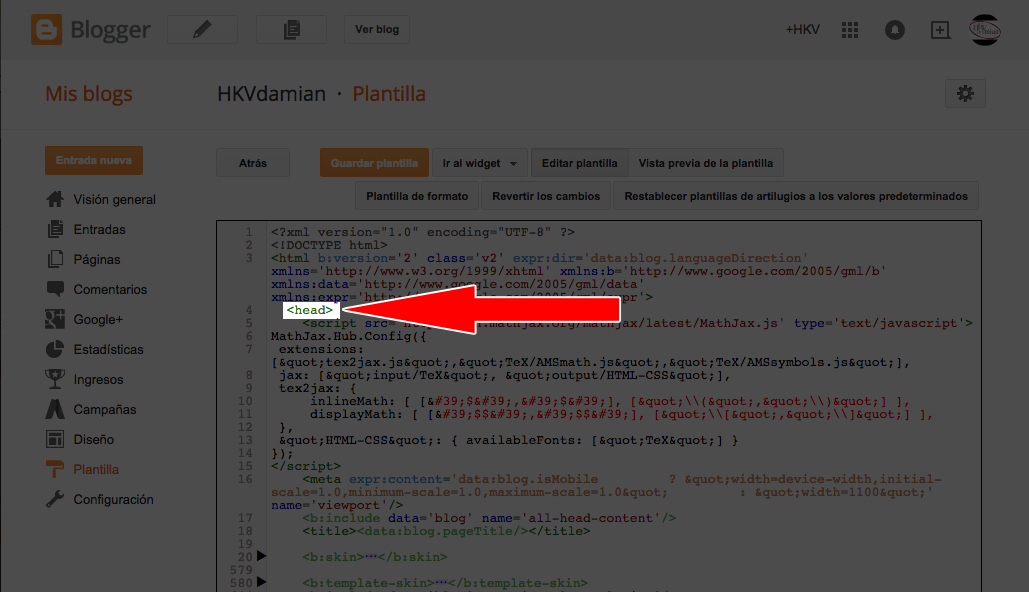Click the HKVdamian blog title

click(x=271, y=94)
